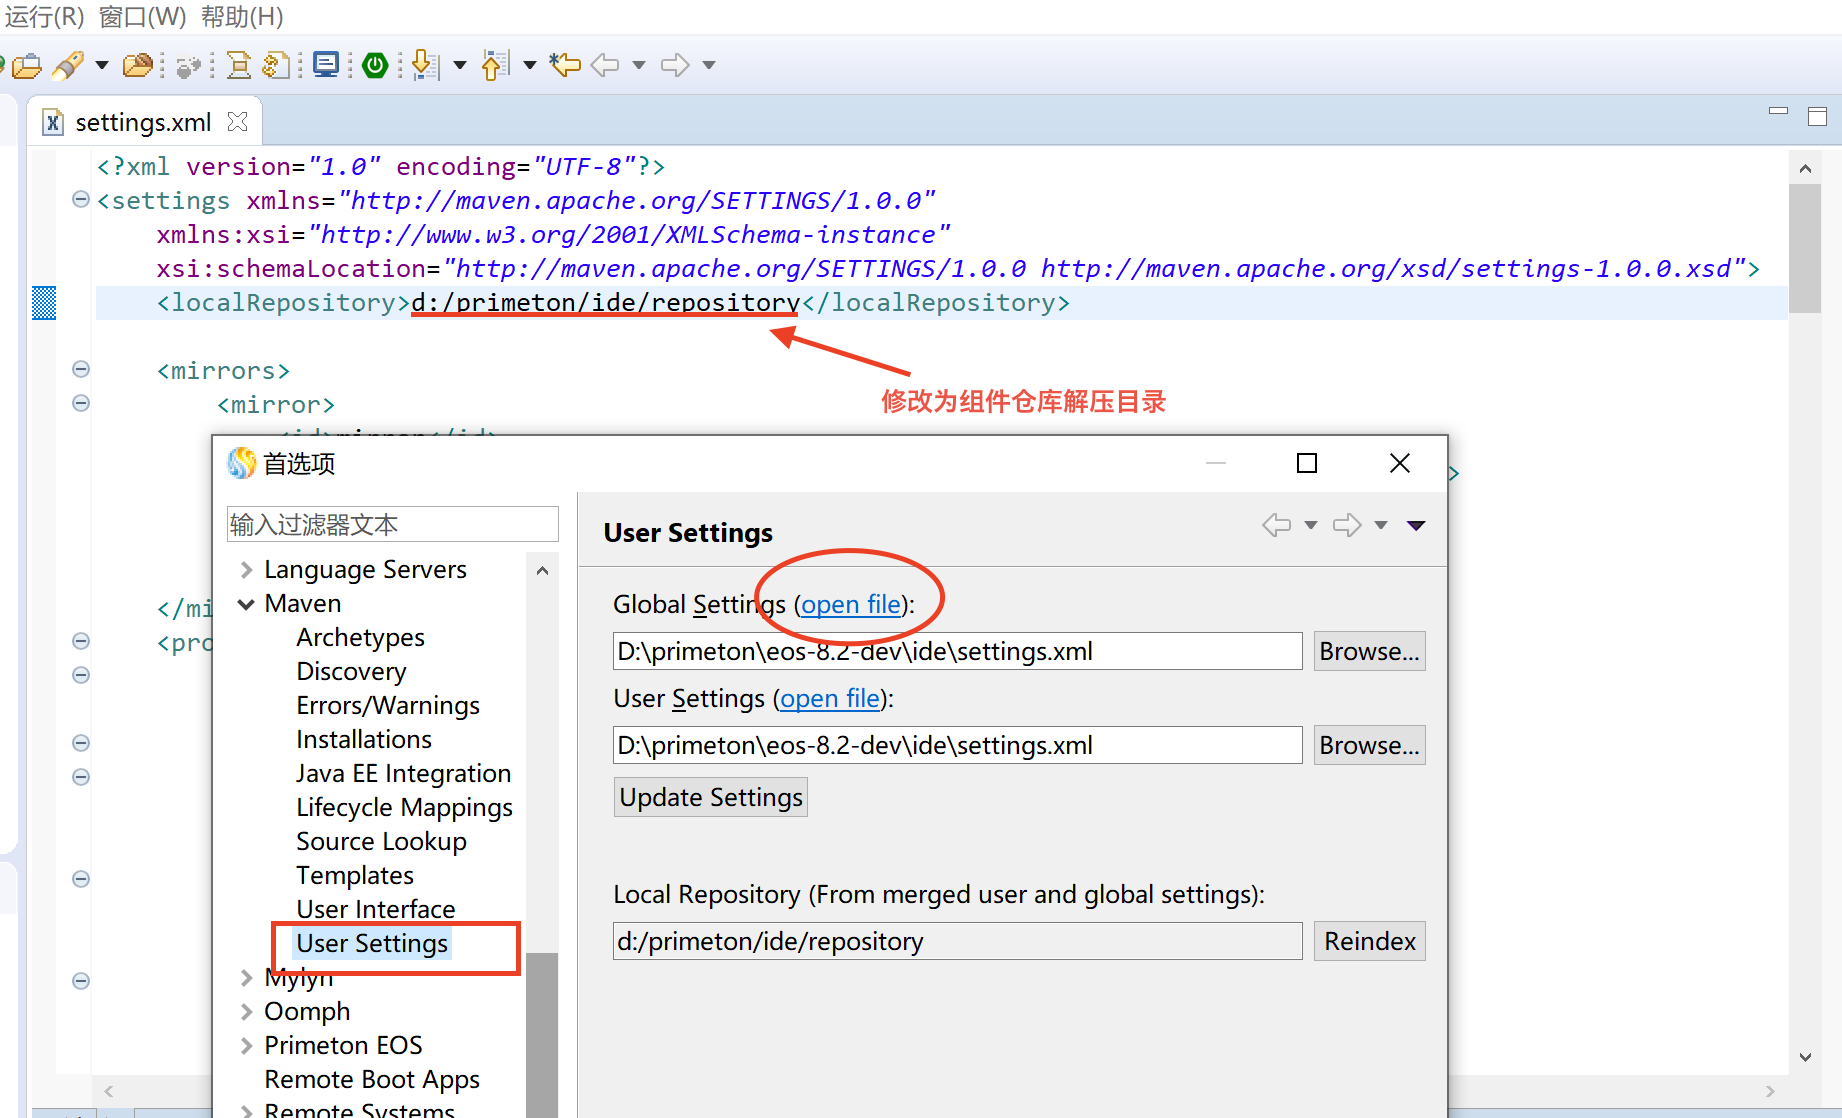The width and height of the screenshot is (1842, 1118).
Task: Click the Next Annotation down arrow icon
Action: tap(424, 66)
